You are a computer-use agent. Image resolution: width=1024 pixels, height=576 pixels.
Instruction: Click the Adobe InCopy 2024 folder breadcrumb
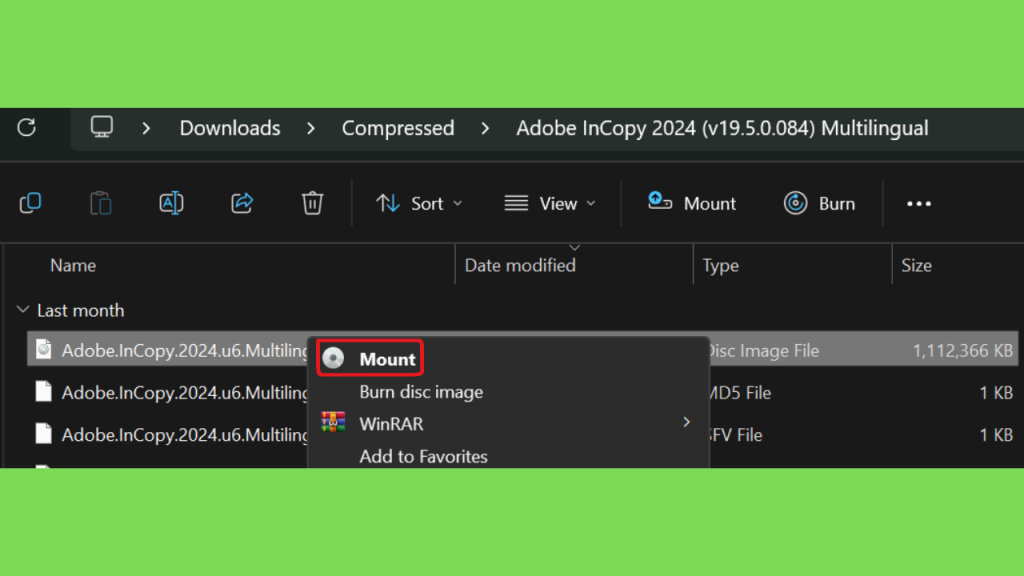(722, 128)
